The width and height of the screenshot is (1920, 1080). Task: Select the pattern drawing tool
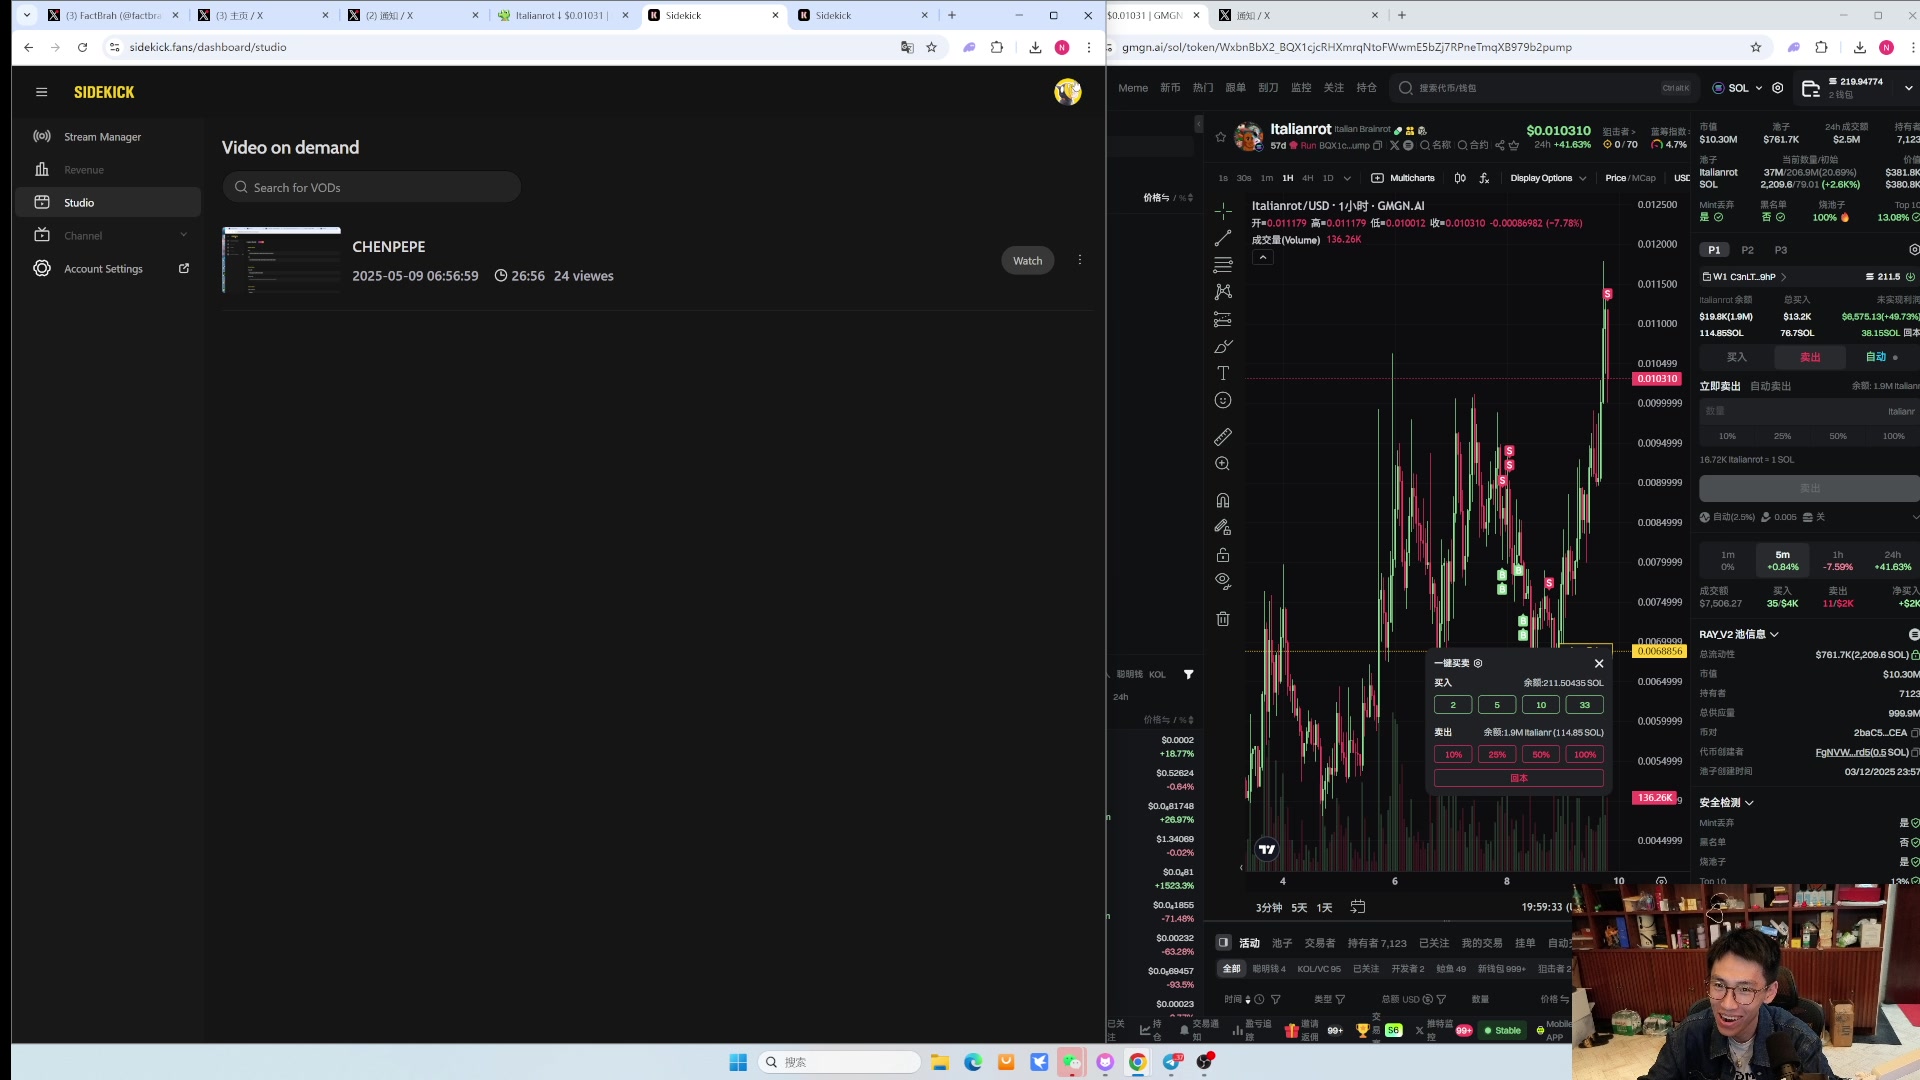click(1223, 292)
